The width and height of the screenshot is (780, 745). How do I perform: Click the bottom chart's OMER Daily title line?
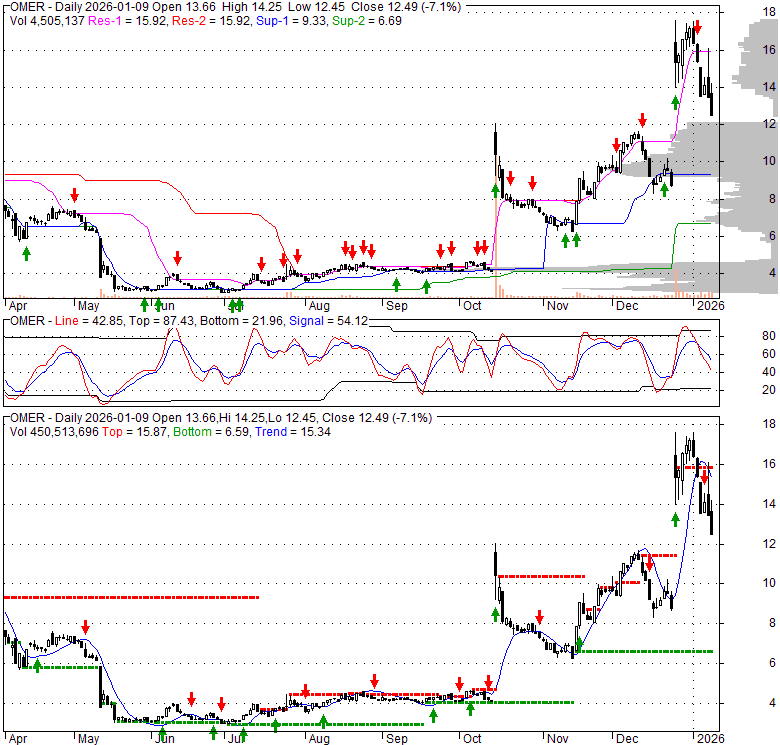221,418
